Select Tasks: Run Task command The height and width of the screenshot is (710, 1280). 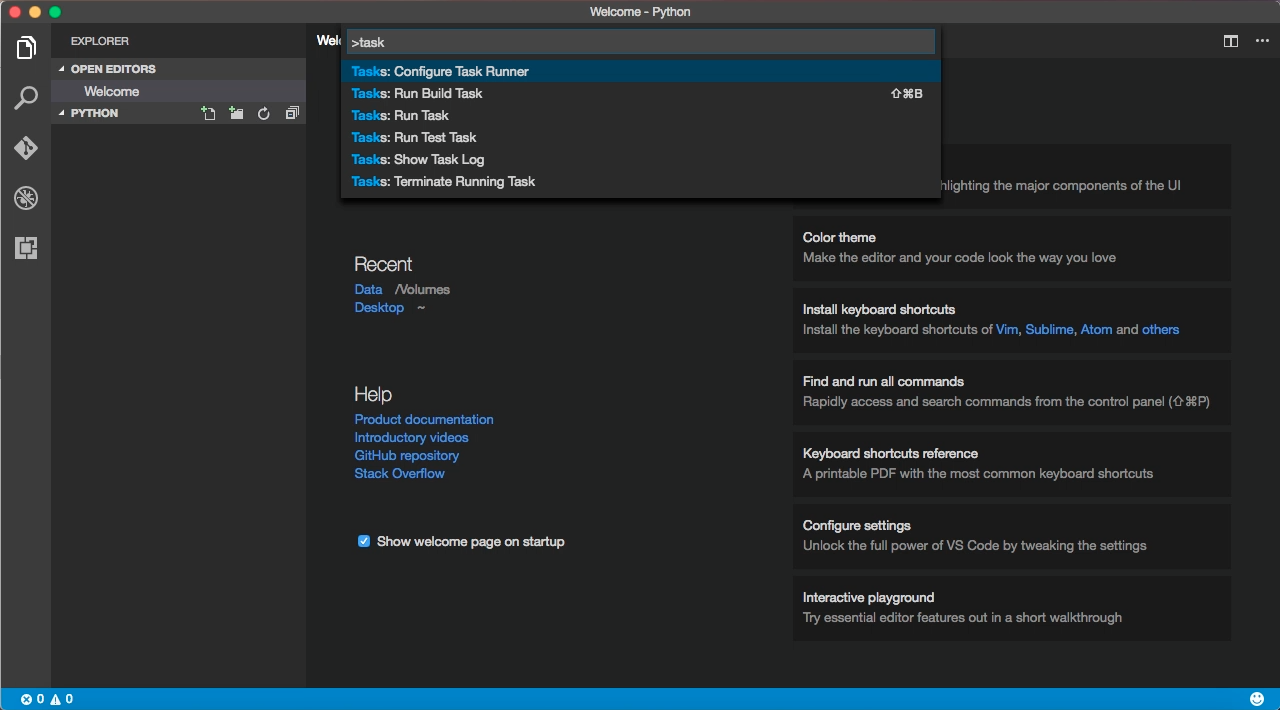point(641,115)
